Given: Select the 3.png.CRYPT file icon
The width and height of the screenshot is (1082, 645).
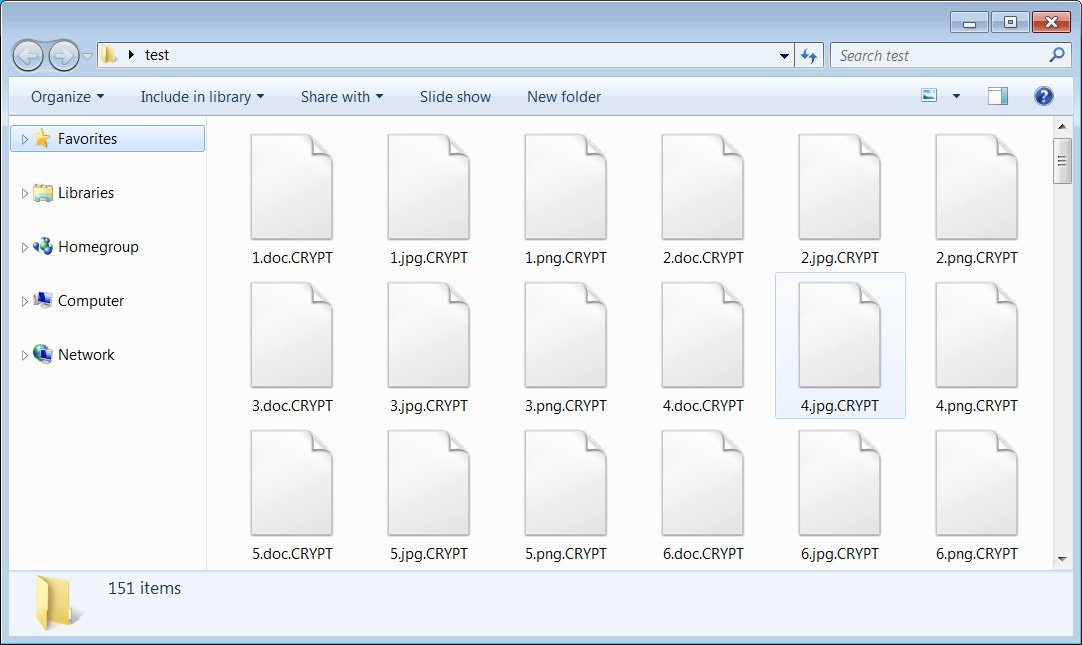Looking at the screenshot, I should coord(566,335).
